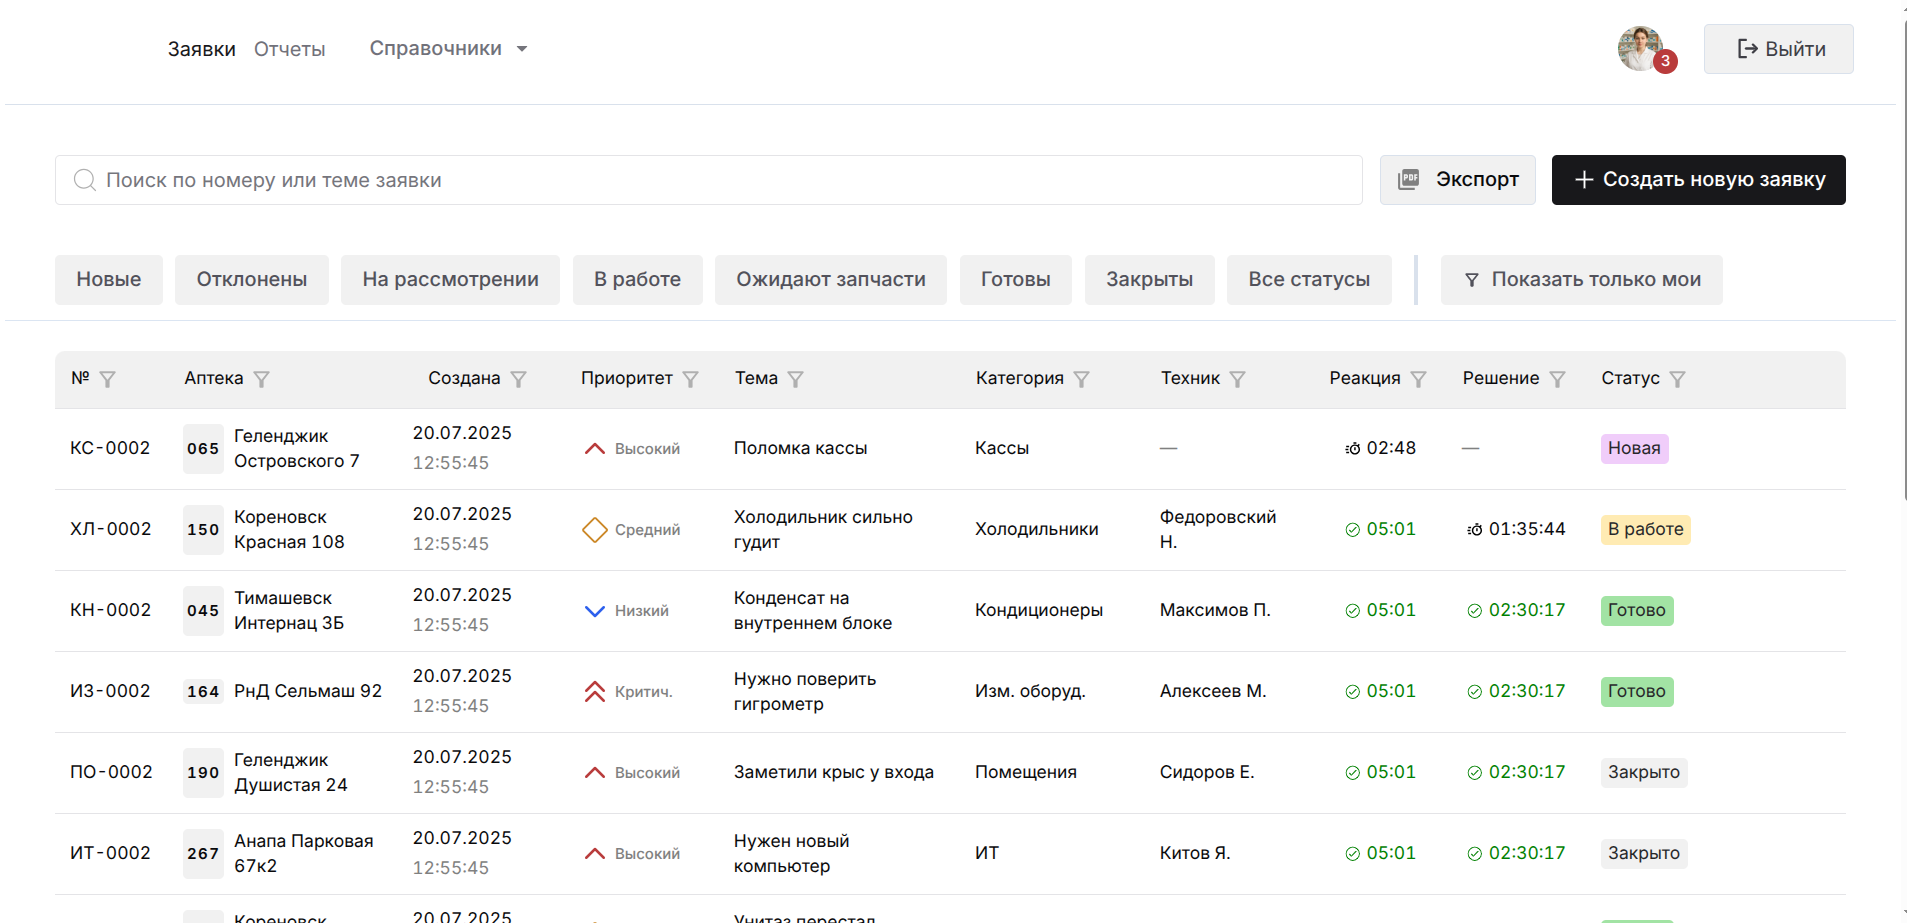Open the Статус column filter icon
The image size is (1907, 923).
click(x=1678, y=379)
